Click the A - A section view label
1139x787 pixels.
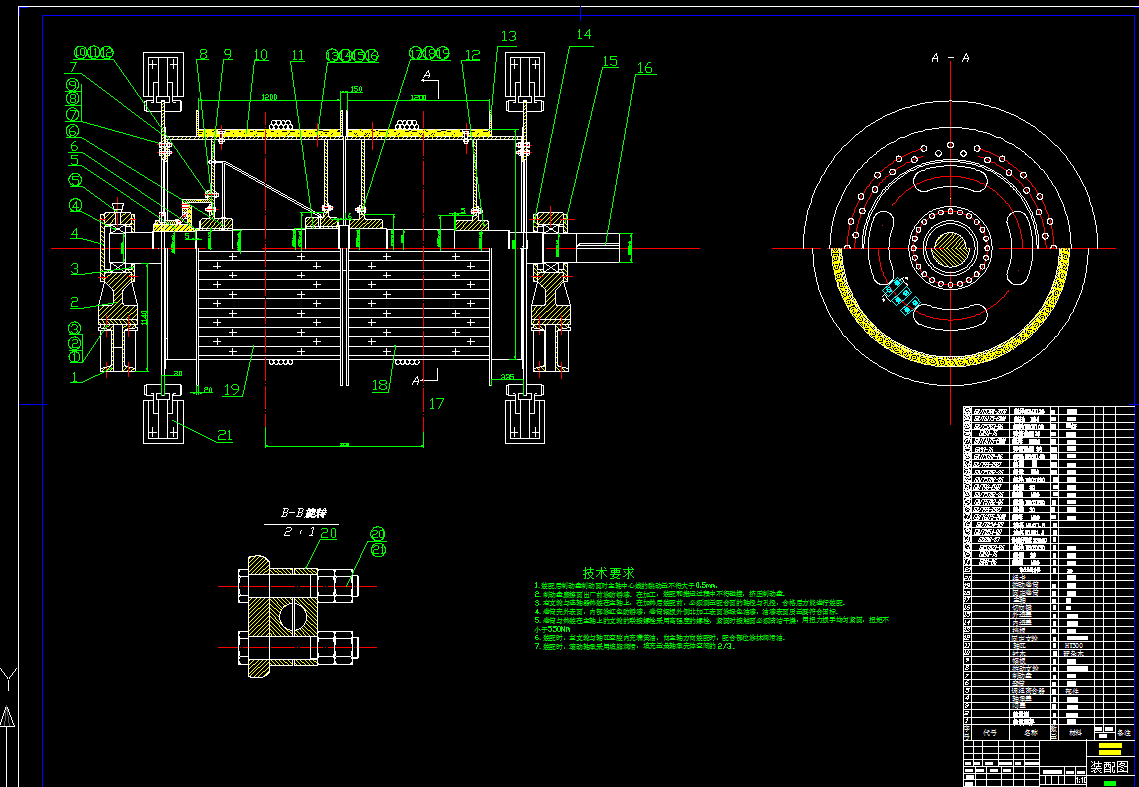[x=950, y=58]
